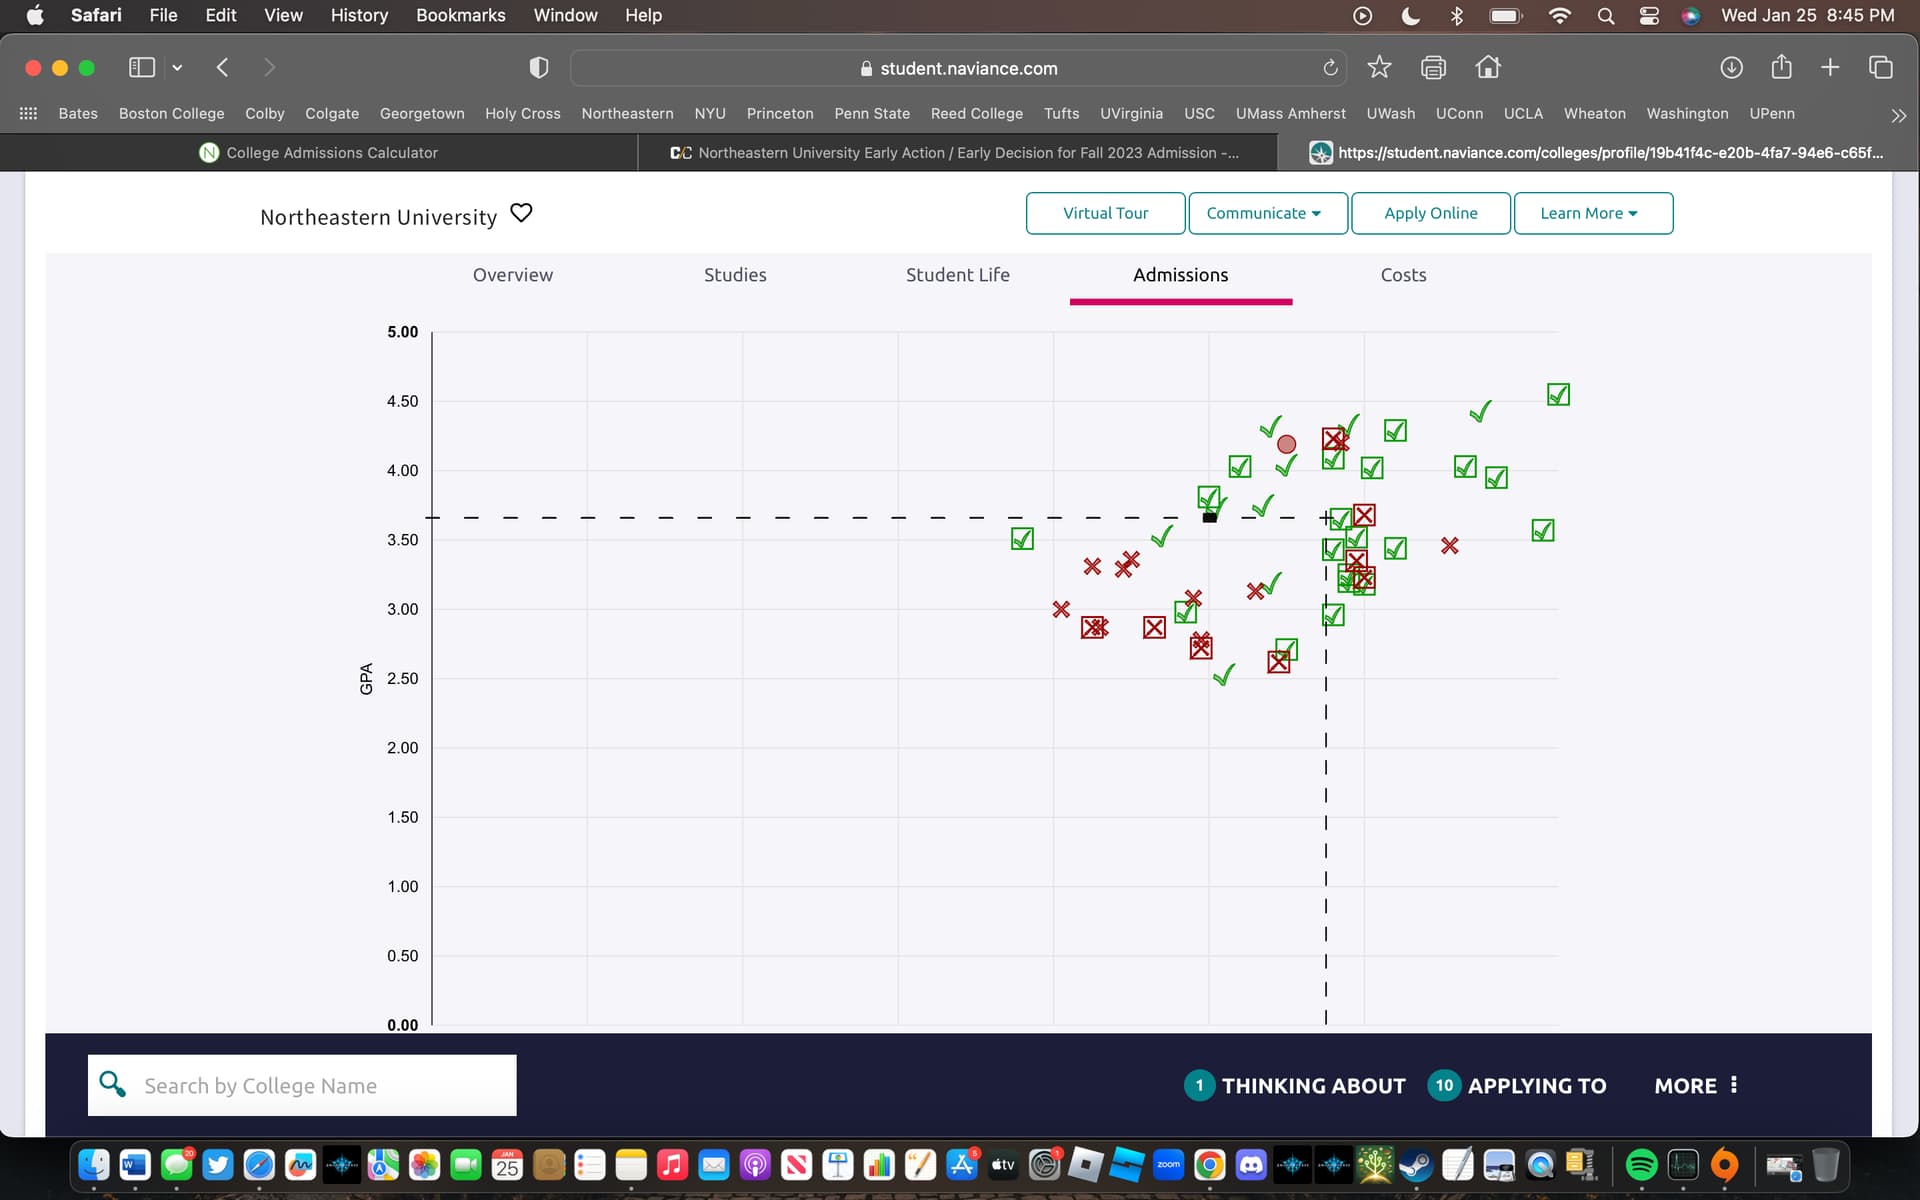
Task: Open Finder from the Dock
Action: click(x=94, y=1165)
